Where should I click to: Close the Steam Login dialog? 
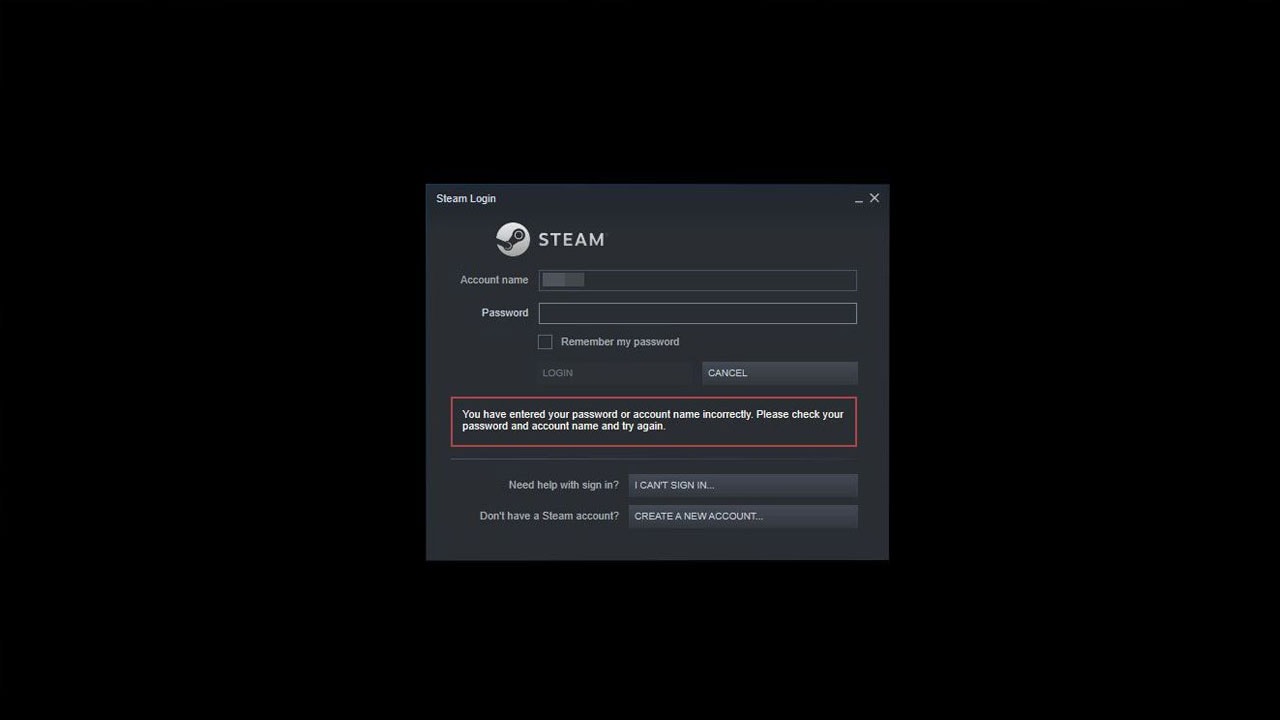pyautogui.click(x=874, y=198)
